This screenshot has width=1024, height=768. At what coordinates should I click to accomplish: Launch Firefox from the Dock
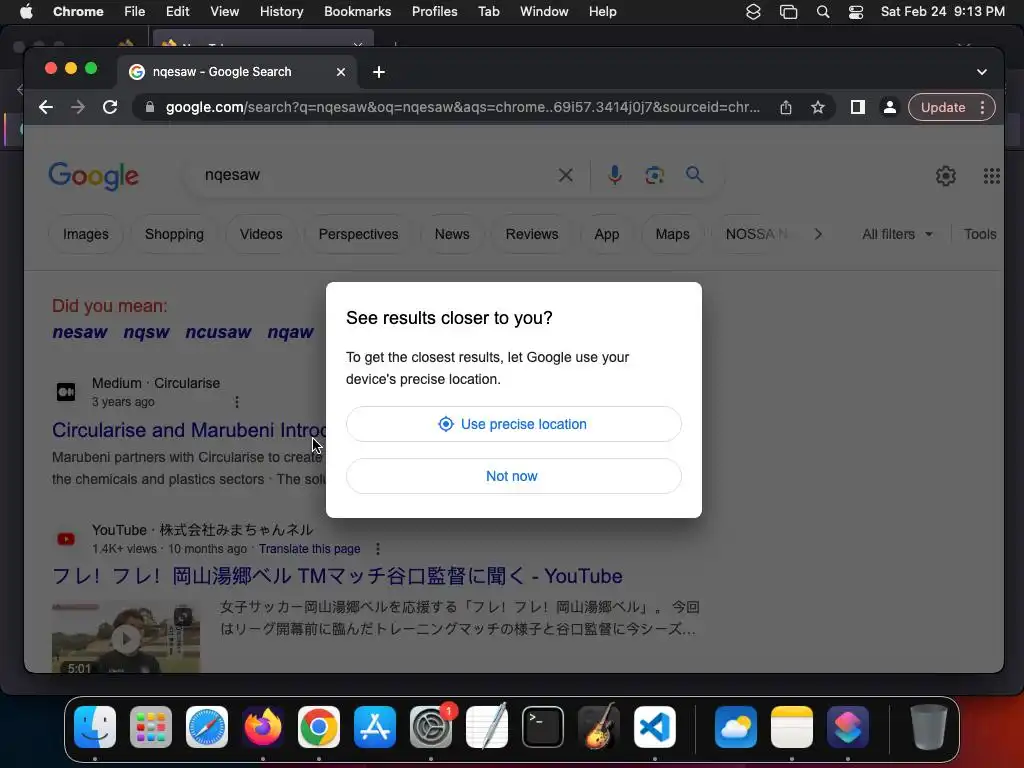263,727
